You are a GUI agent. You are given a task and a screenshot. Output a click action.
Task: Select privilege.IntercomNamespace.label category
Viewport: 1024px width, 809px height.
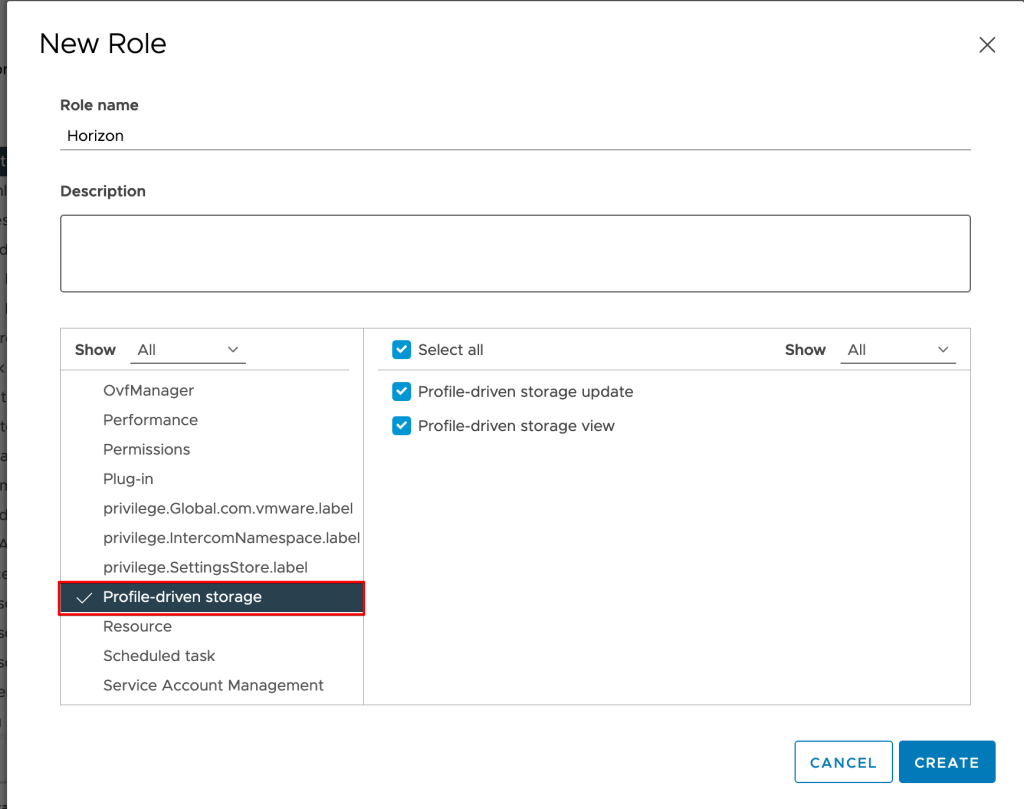pyautogui.click(x=230, y=538)
